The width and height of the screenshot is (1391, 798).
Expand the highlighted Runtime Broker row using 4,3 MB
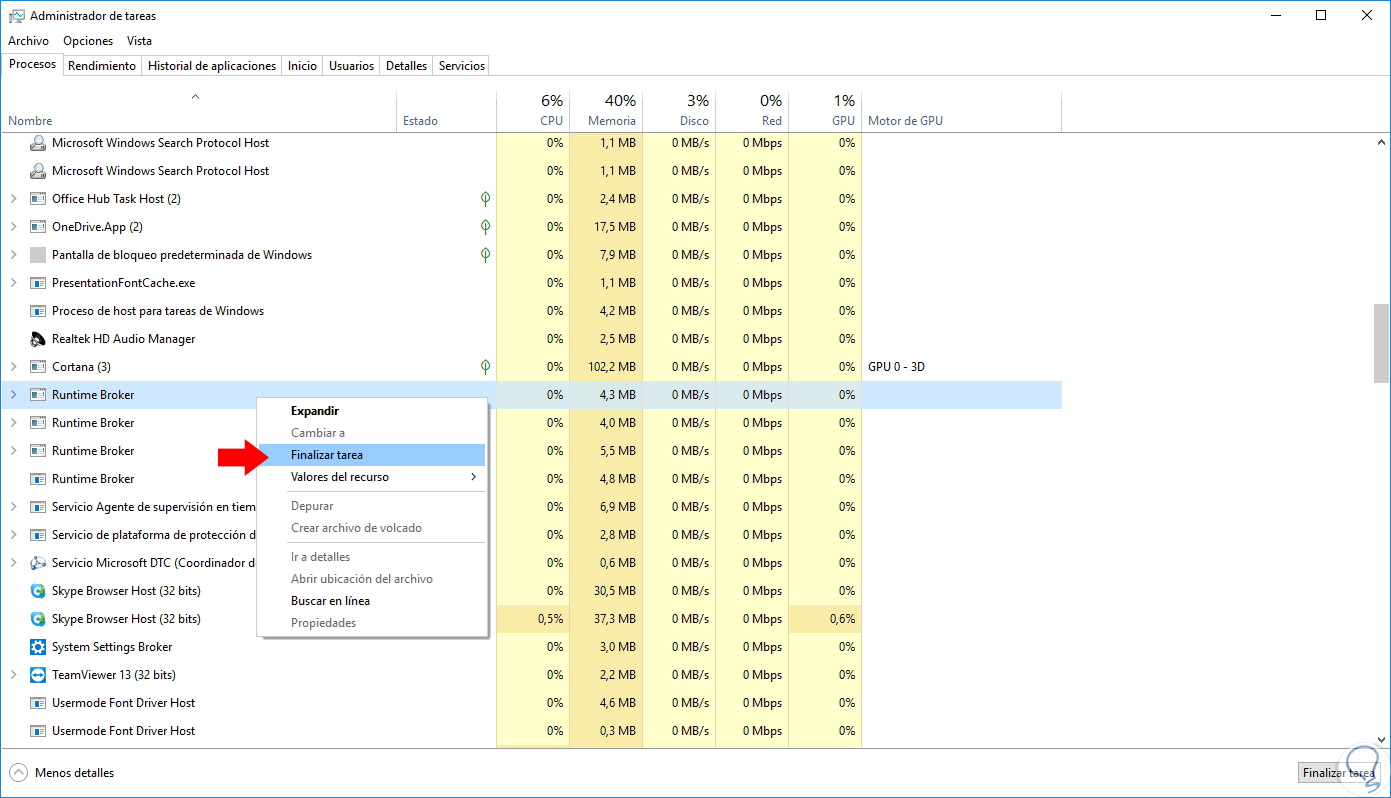click(x=13, y=395)
